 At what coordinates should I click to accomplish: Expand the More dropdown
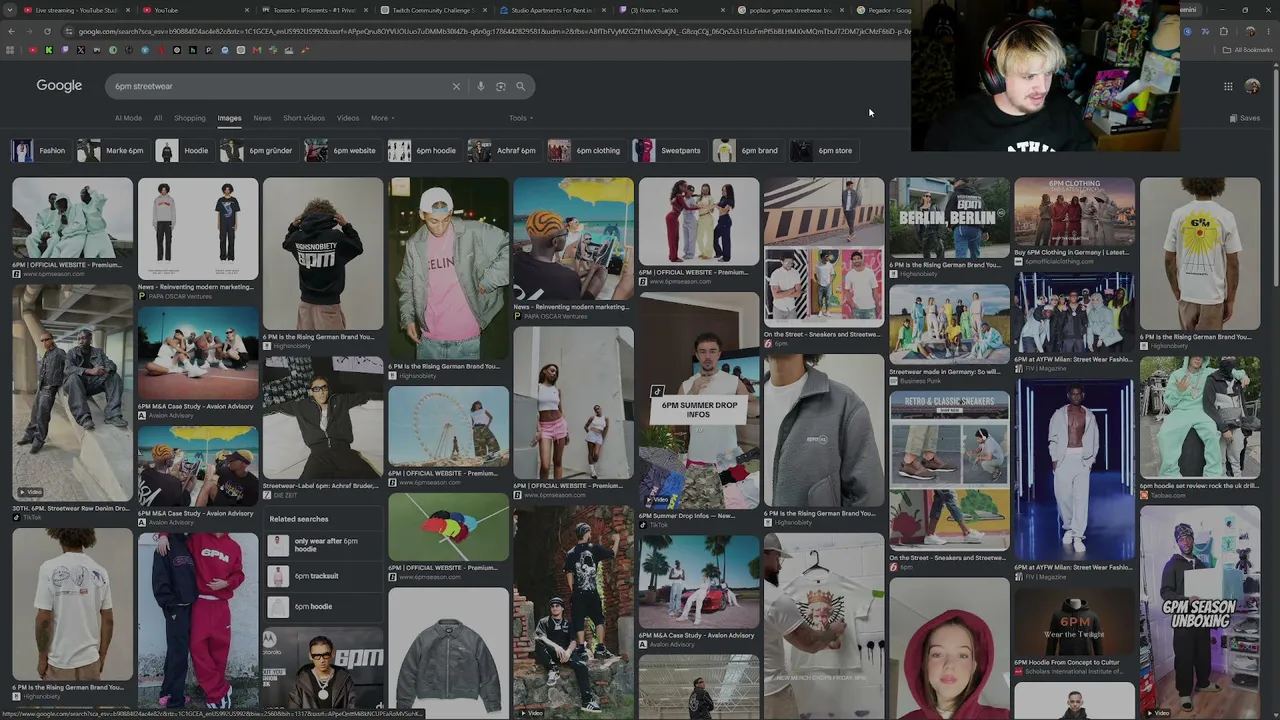[382, 118]
